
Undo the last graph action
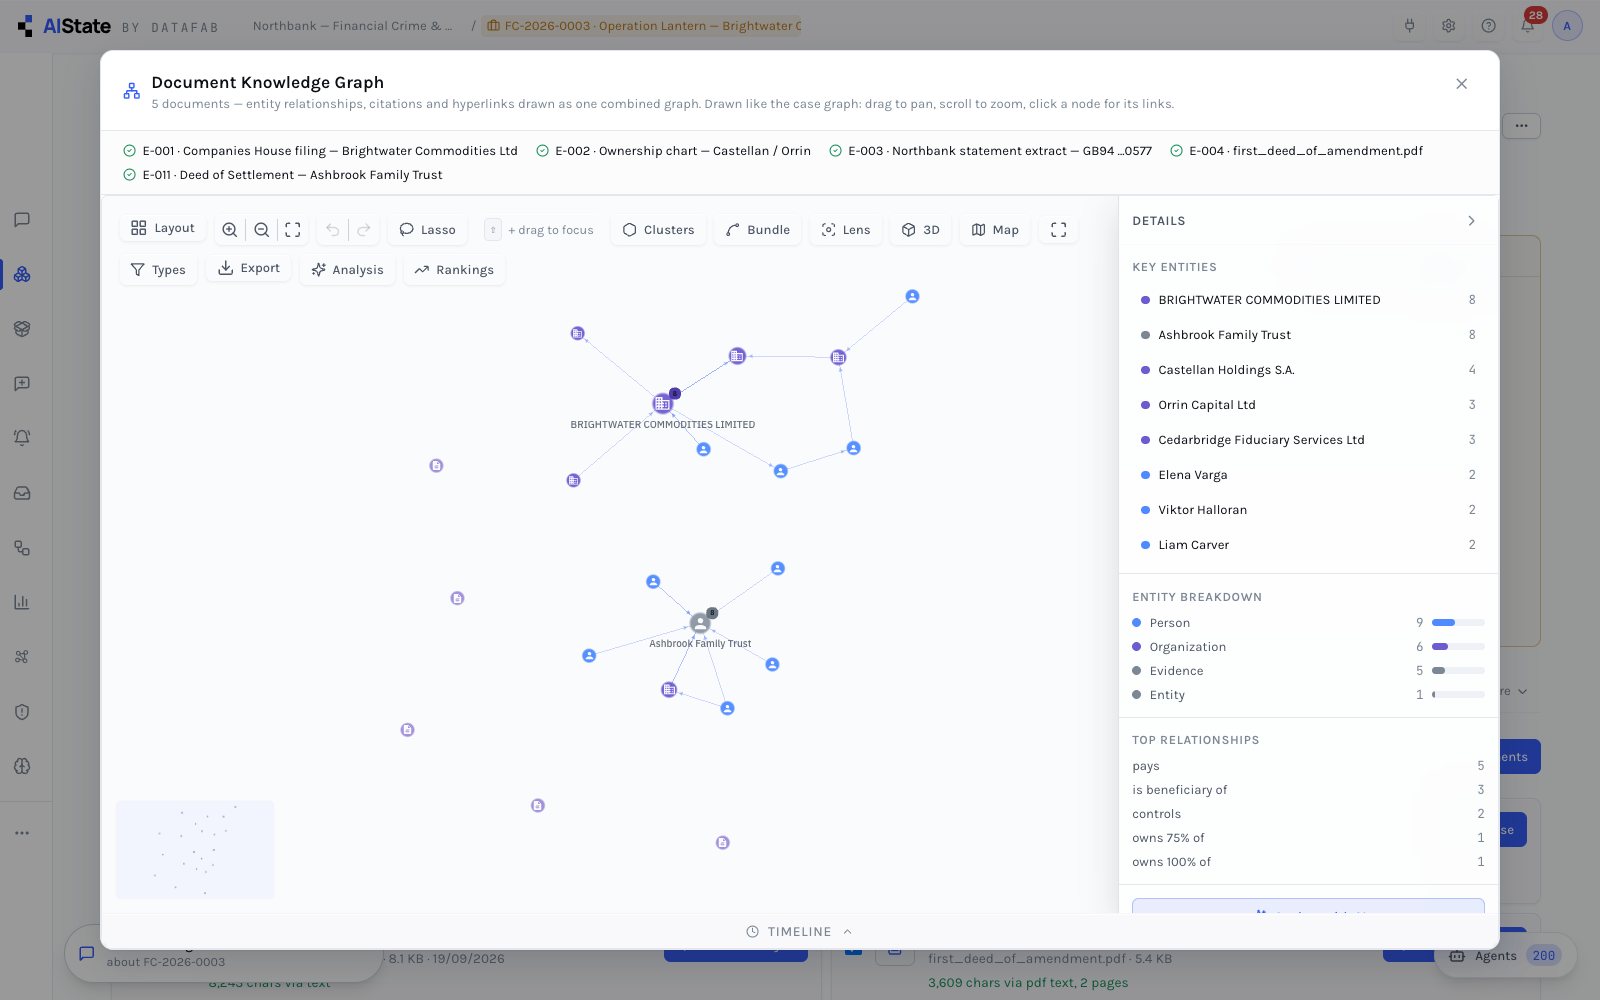pyautogui.click(x=333, y=230)
